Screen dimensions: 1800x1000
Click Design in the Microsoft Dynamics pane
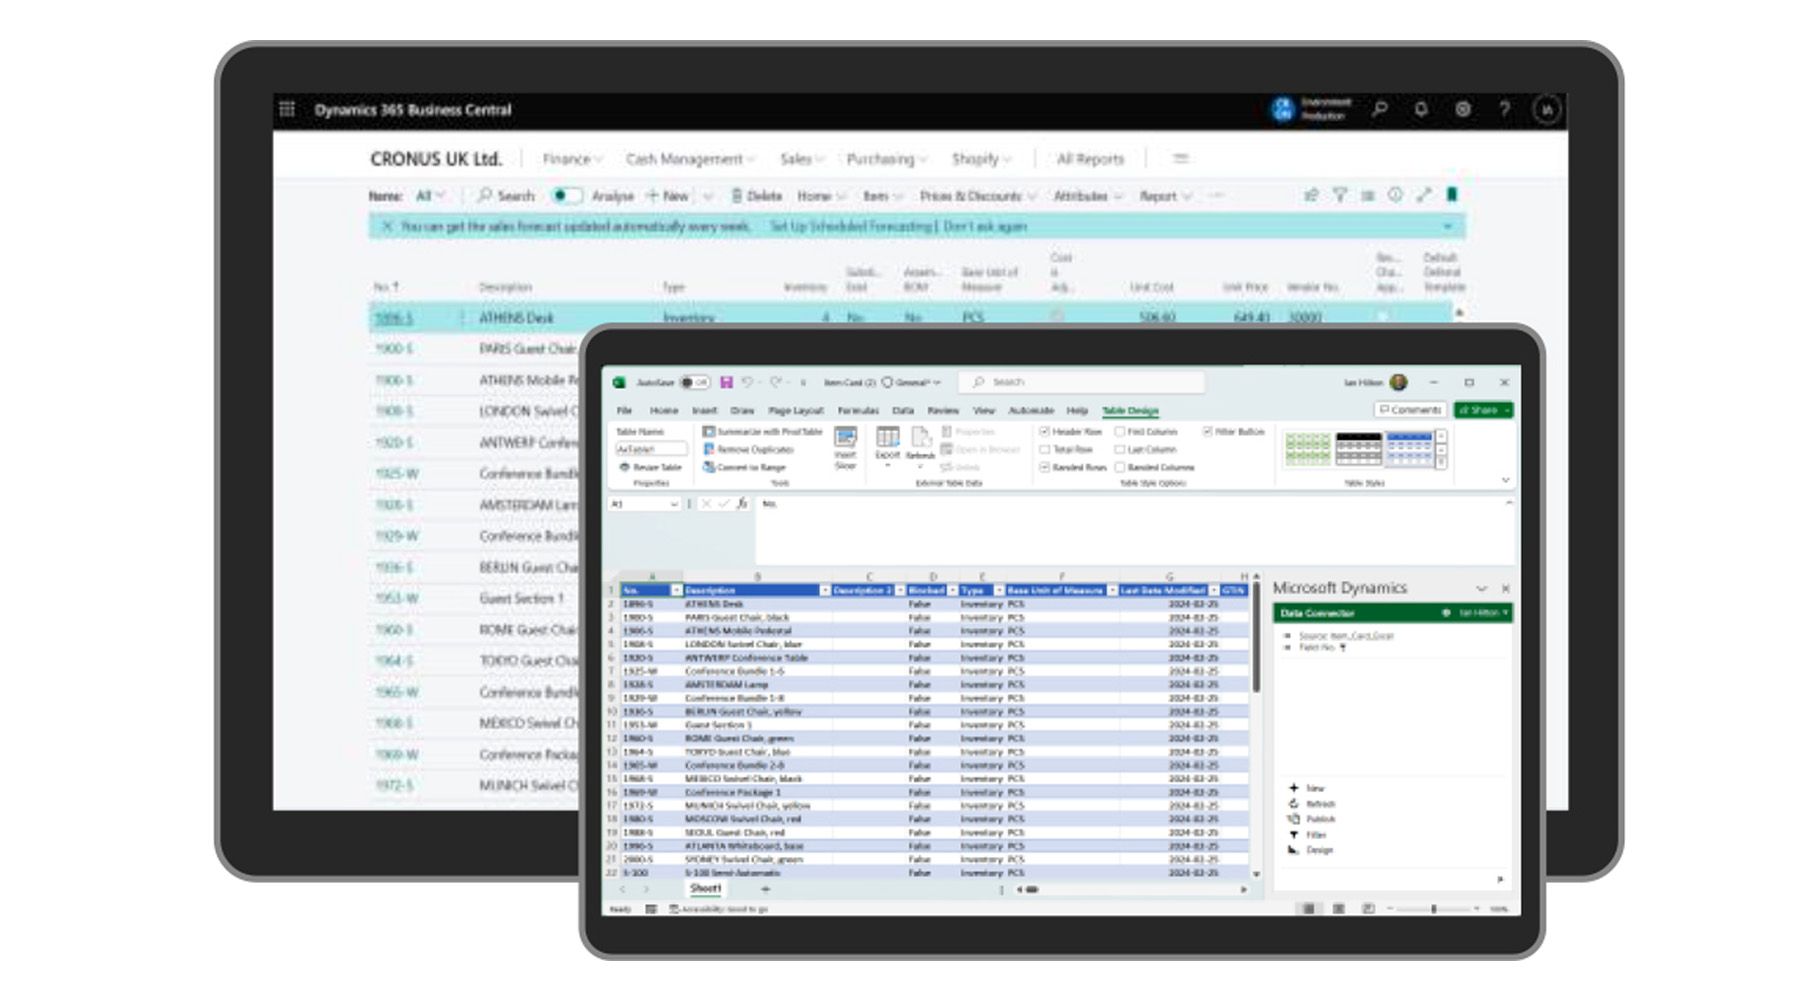1311,850
